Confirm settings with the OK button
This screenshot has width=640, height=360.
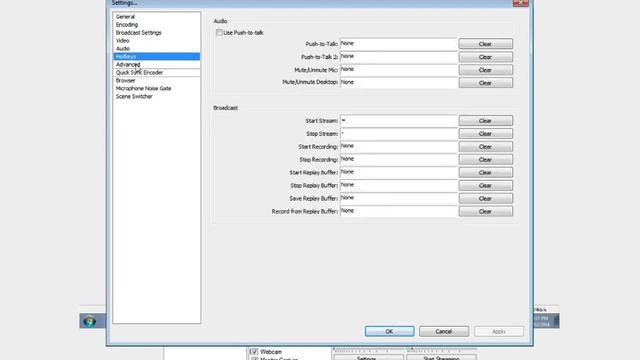tap(389, 331)
